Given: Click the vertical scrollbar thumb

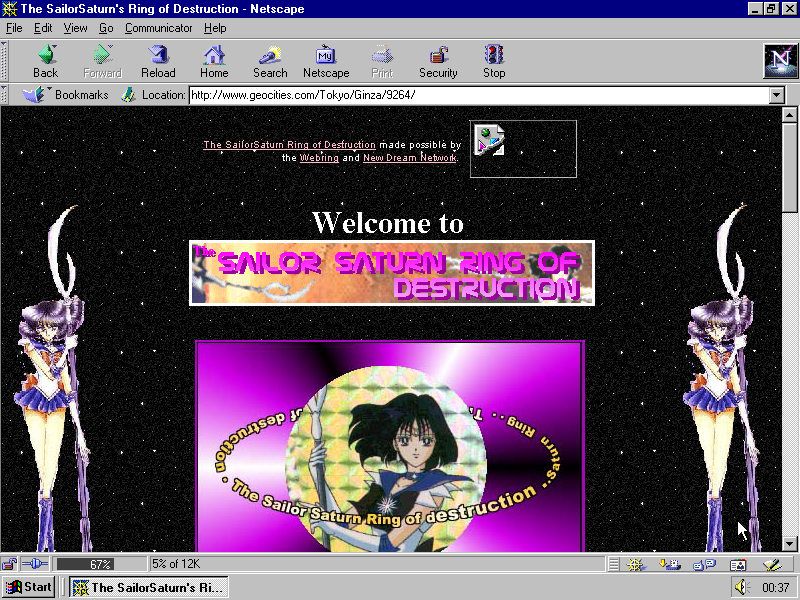Looking at the screenshot, I should [x=789, y=167].
